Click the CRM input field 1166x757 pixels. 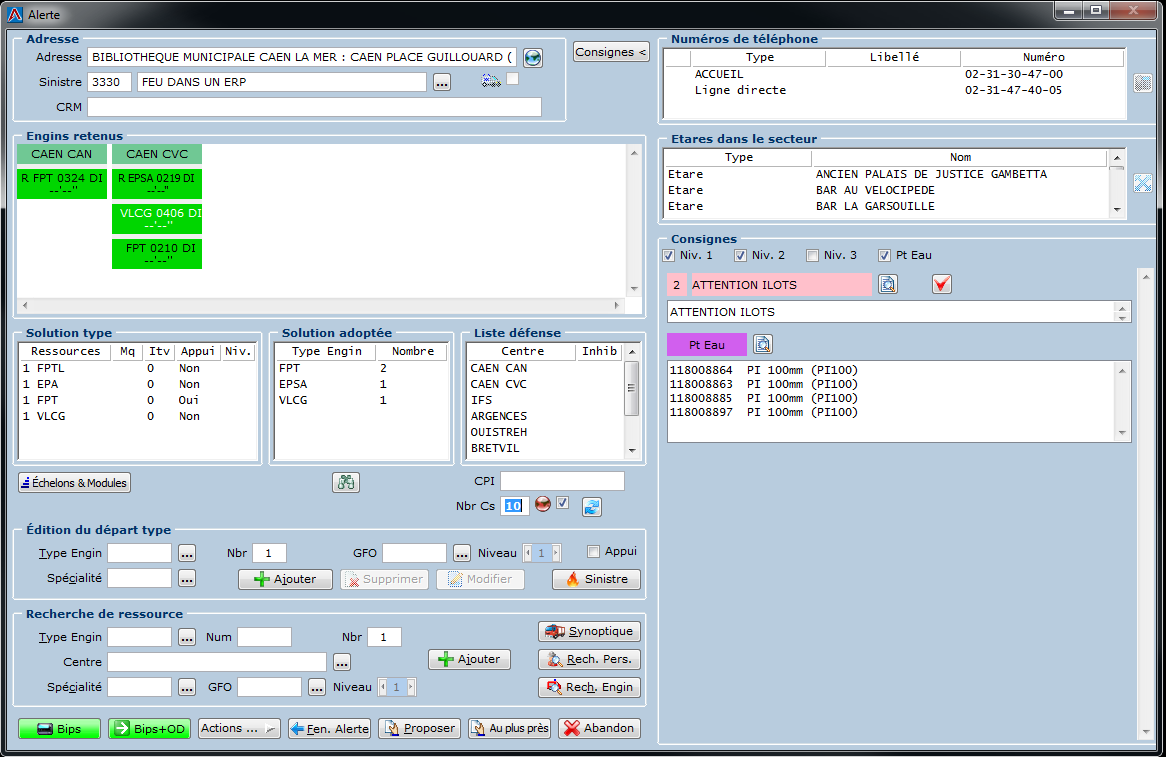pyautogui.click(x=315, y=107)
